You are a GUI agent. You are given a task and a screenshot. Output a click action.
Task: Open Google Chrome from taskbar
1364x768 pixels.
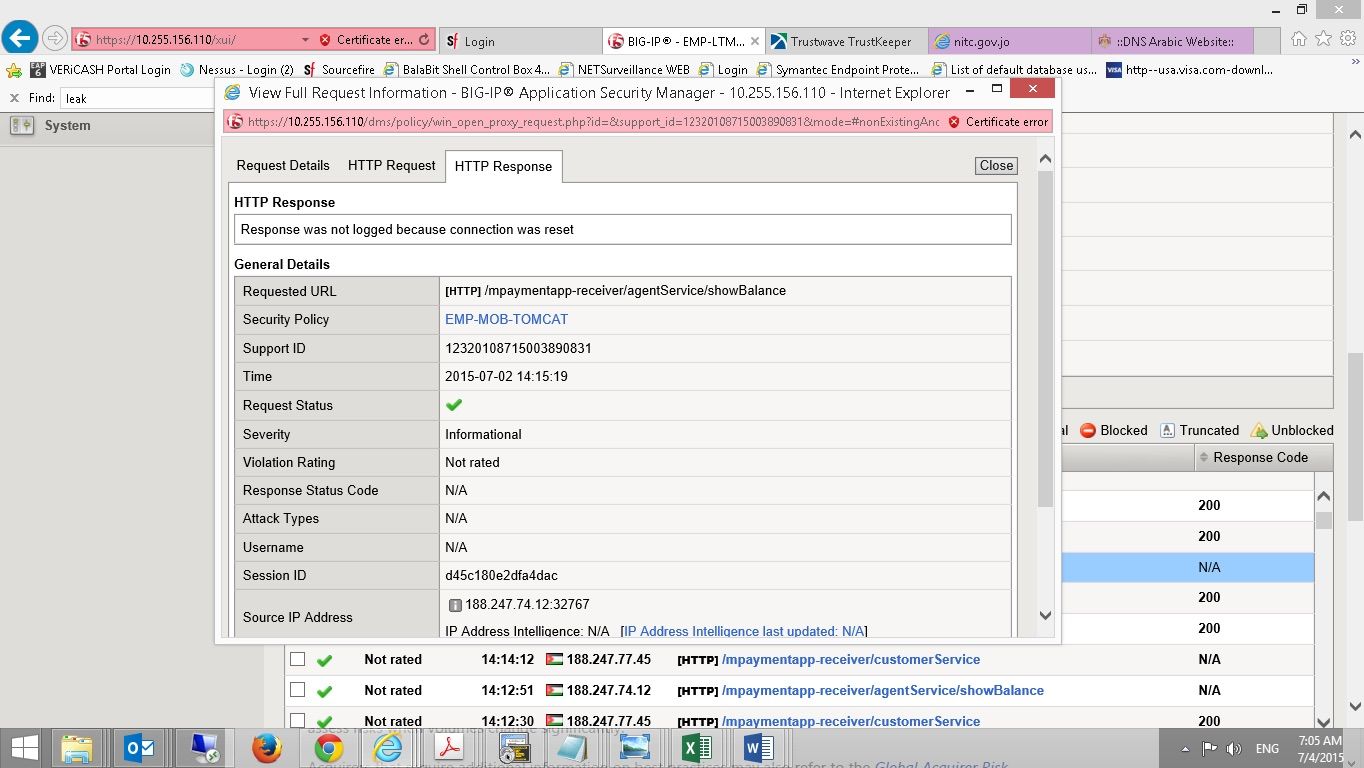(x=328, y=748)
